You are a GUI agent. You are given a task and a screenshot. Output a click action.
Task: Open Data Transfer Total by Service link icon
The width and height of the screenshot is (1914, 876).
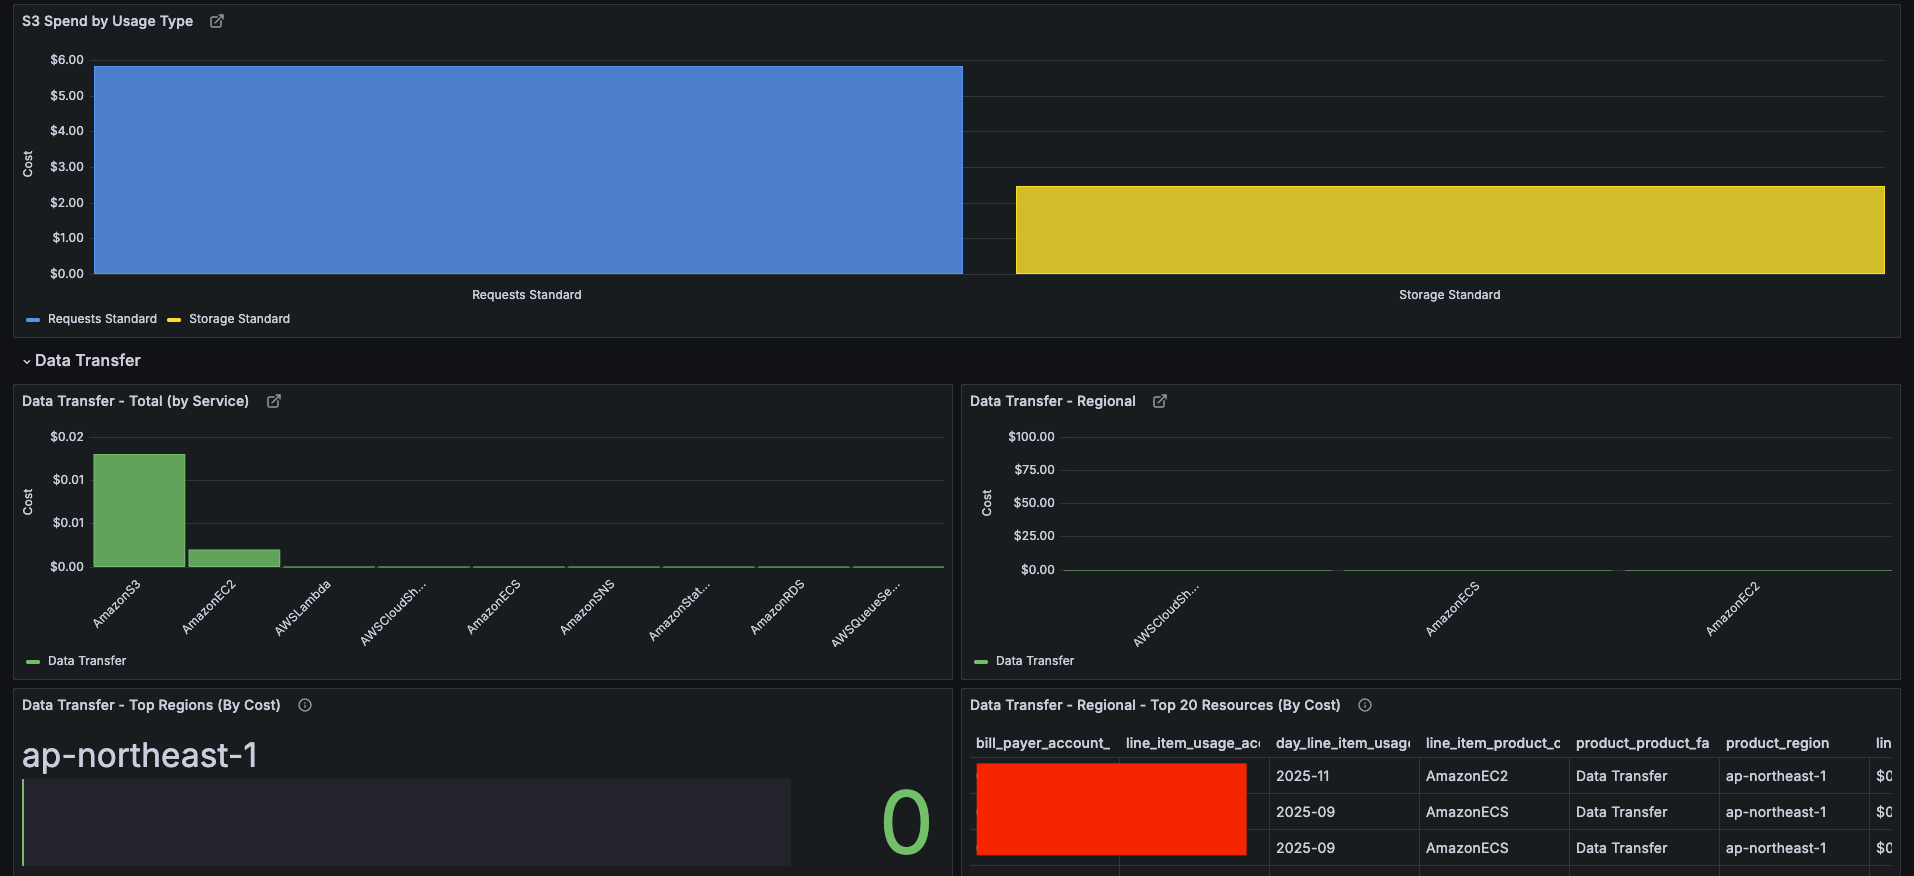pyautogui.click(x=274, y=401)
